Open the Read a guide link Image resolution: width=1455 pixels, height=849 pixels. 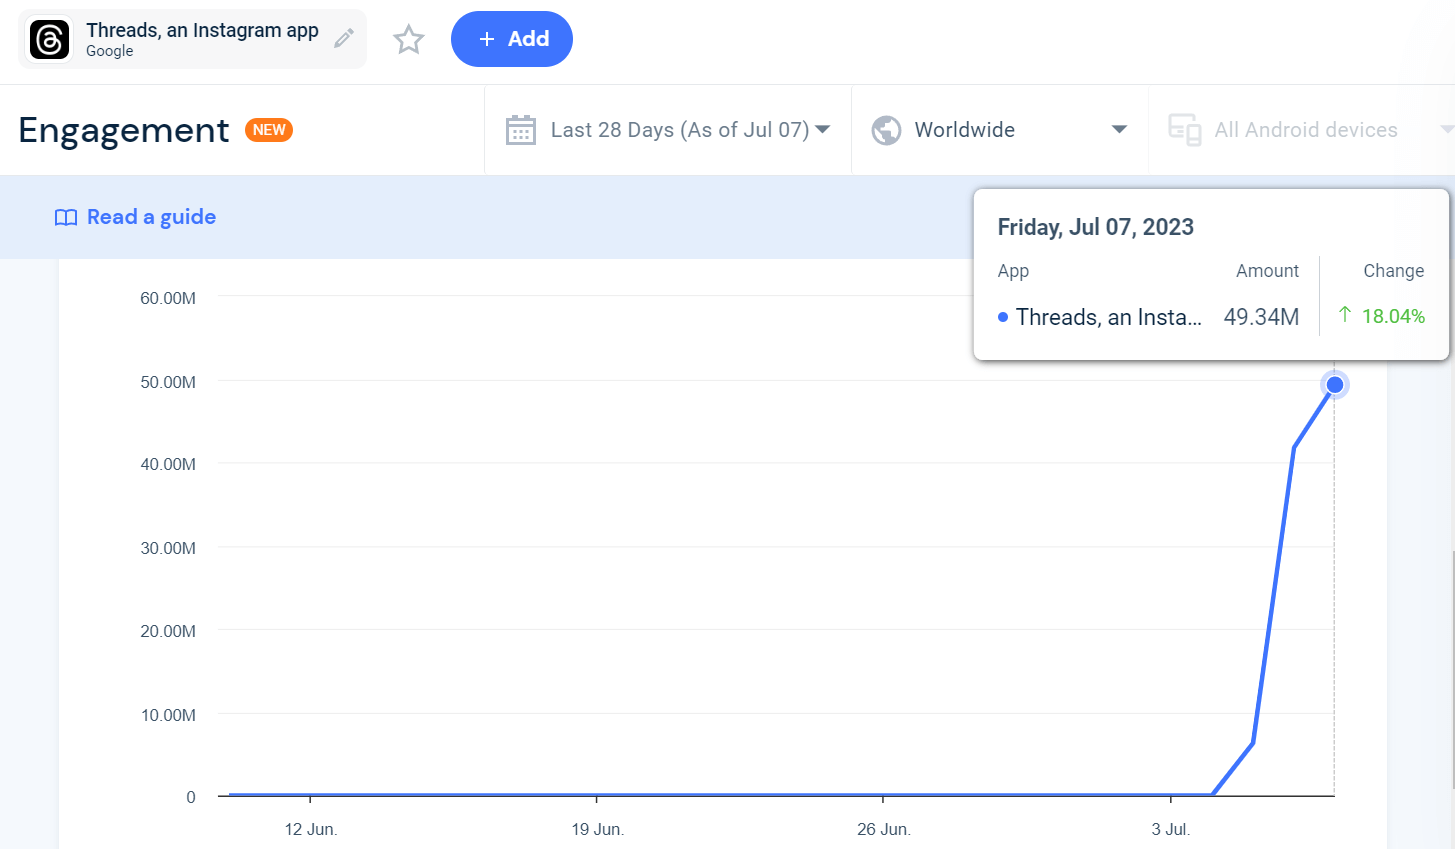(x=151, y=217)
